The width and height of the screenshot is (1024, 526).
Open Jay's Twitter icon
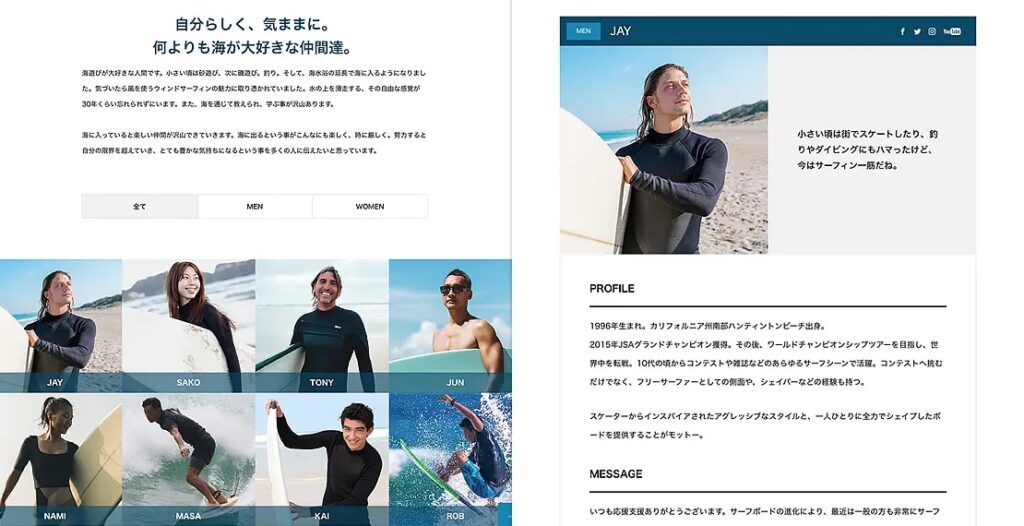pyautogui.click(x=917, y=31)
